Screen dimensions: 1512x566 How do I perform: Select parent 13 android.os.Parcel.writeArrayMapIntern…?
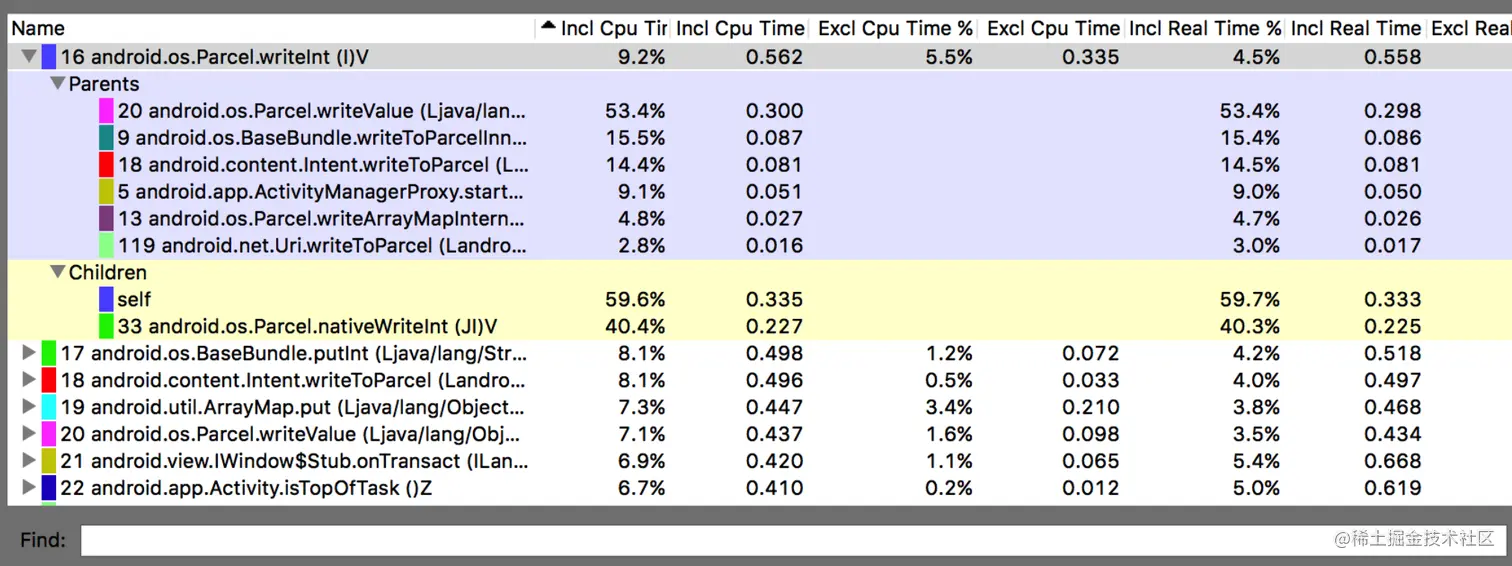[322, 219]
